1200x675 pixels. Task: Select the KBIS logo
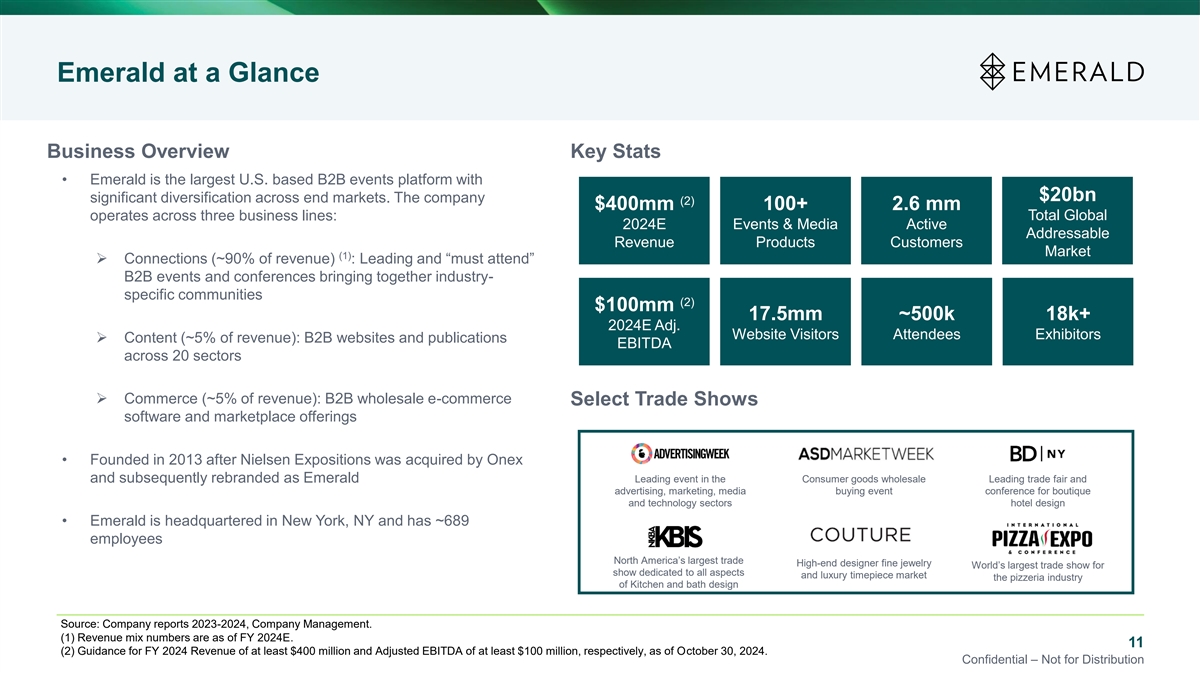[x=679, y=536]
